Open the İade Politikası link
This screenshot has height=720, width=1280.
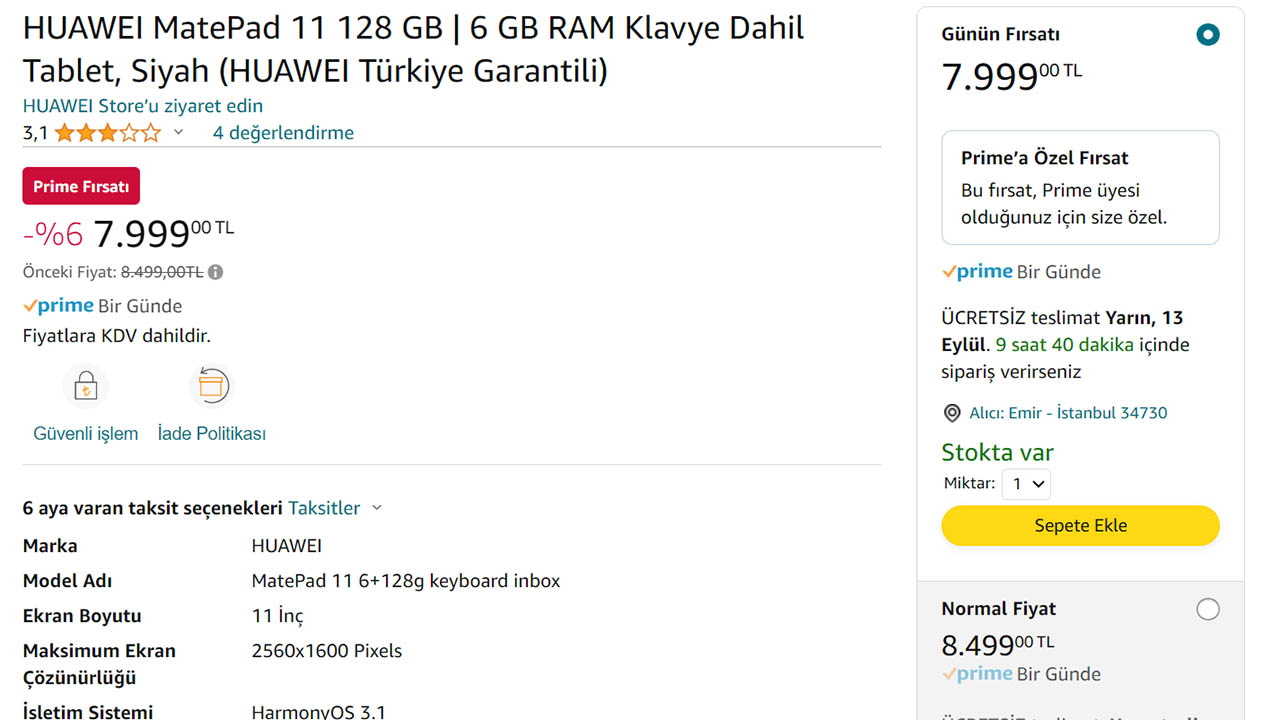212,434
